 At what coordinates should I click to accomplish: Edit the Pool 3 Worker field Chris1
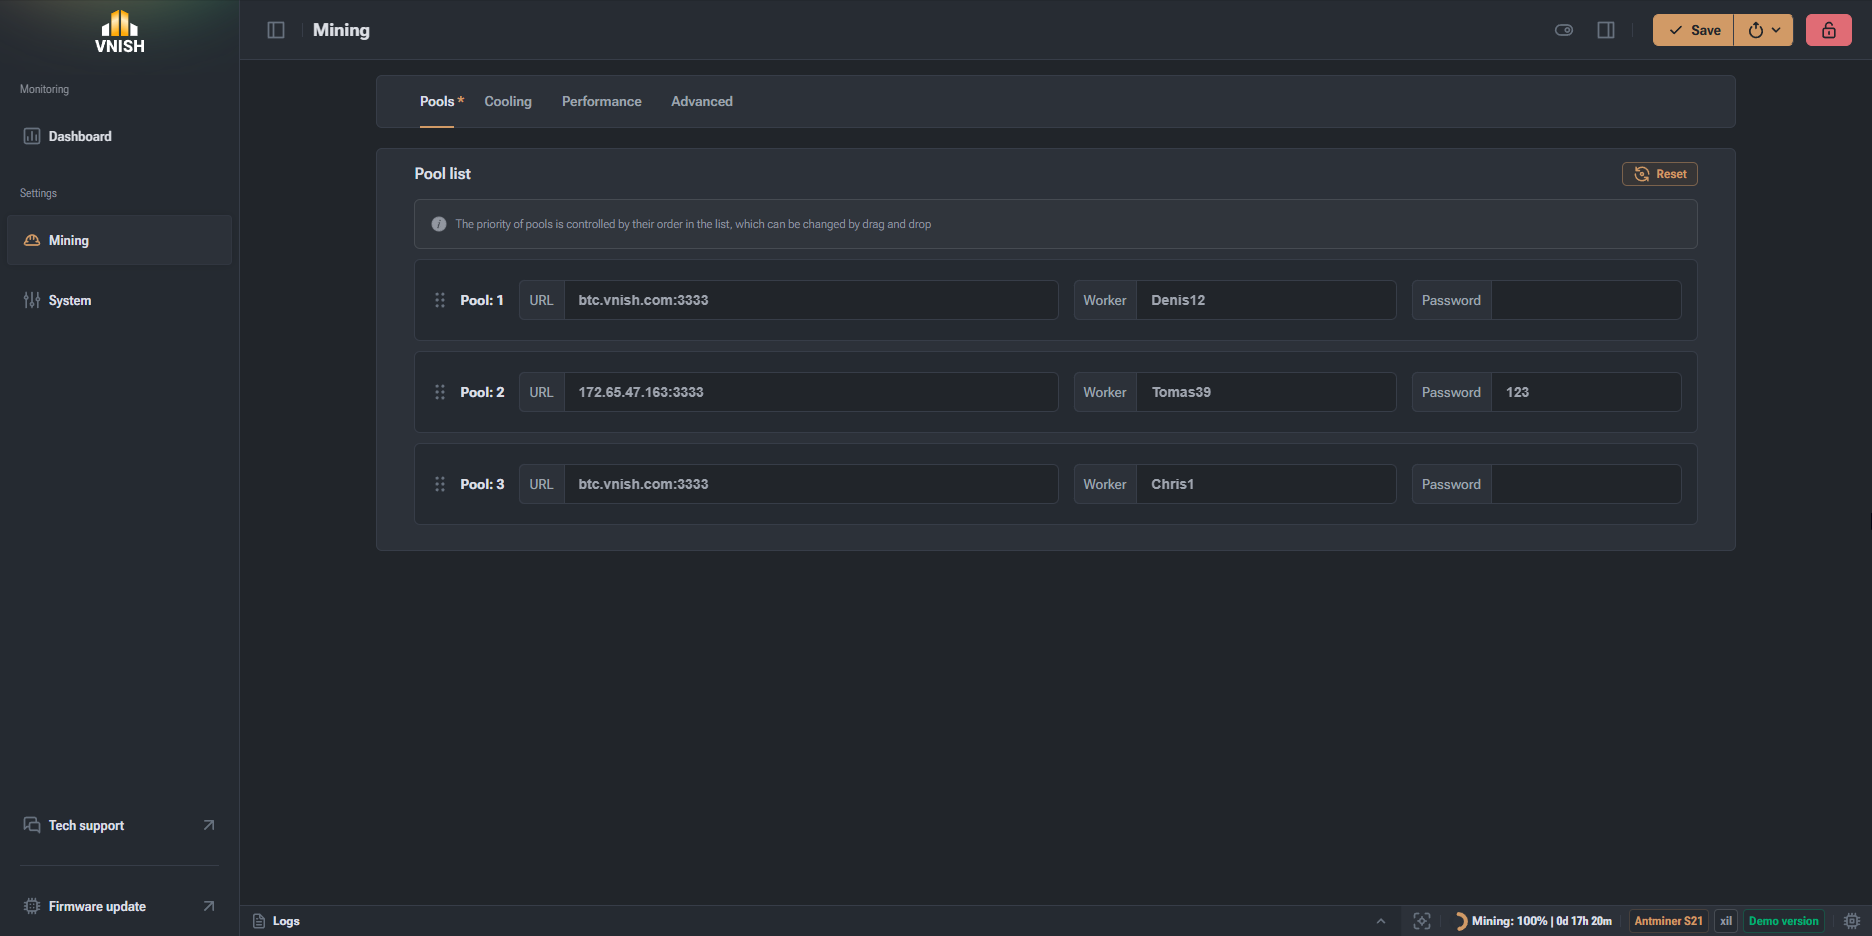1266,484
